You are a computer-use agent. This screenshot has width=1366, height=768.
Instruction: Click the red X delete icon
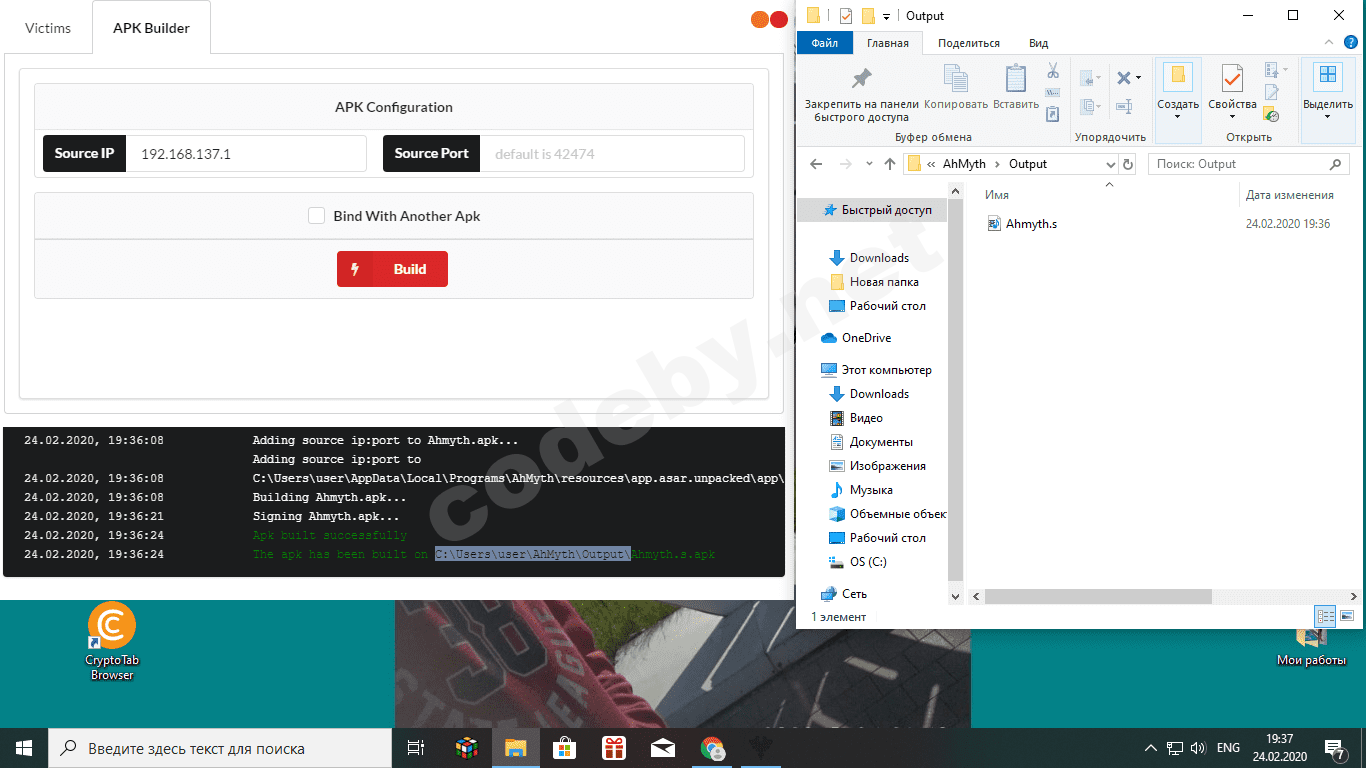coord(1124,77)
